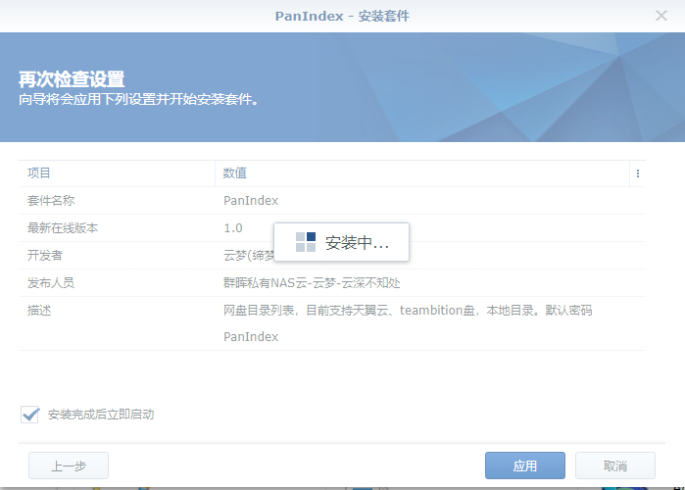Select the 描述 row label

coord(39,310)
